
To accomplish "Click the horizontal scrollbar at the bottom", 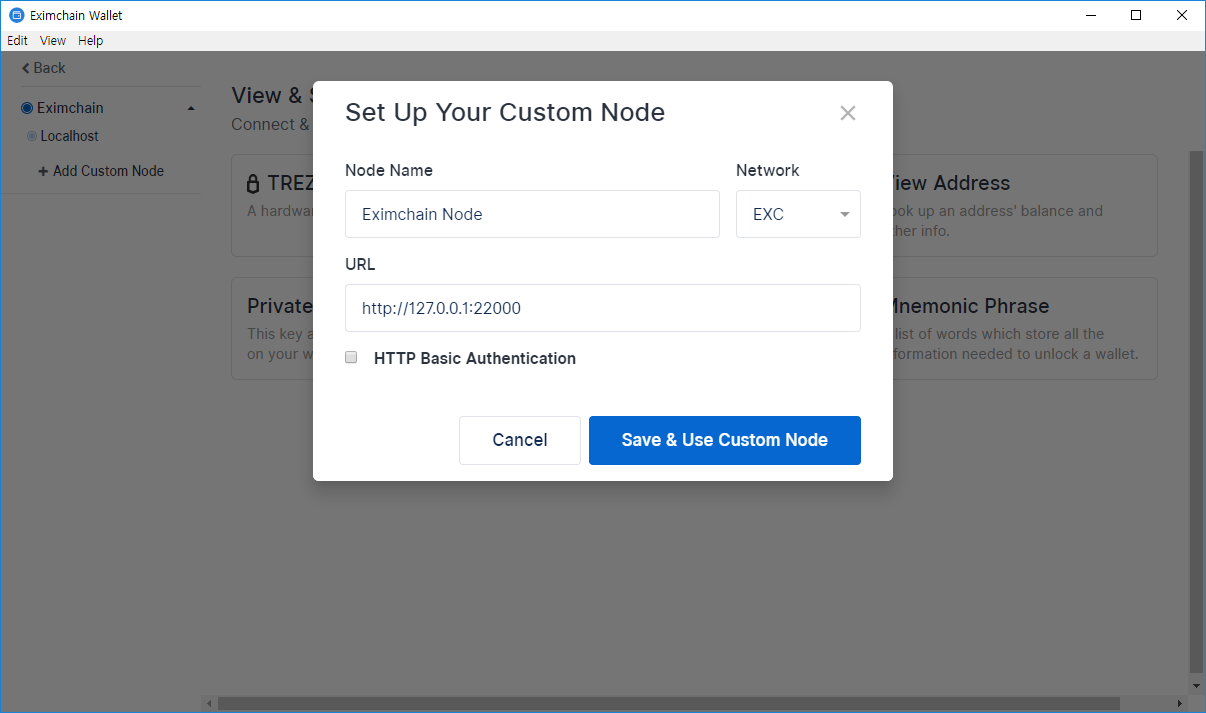I will click(x=668, y=704).
